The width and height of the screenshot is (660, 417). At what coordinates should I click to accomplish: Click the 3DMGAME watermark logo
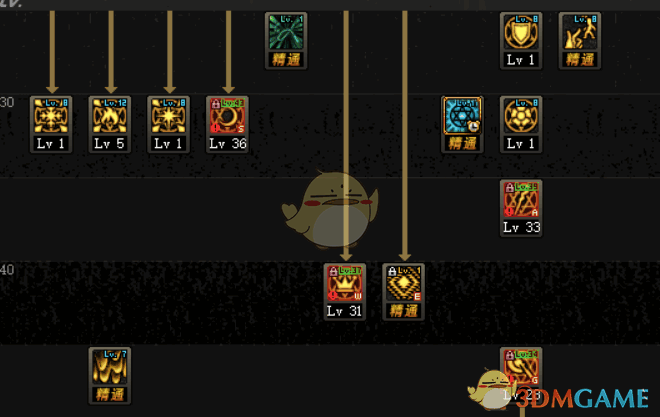[x=582, y=399]
